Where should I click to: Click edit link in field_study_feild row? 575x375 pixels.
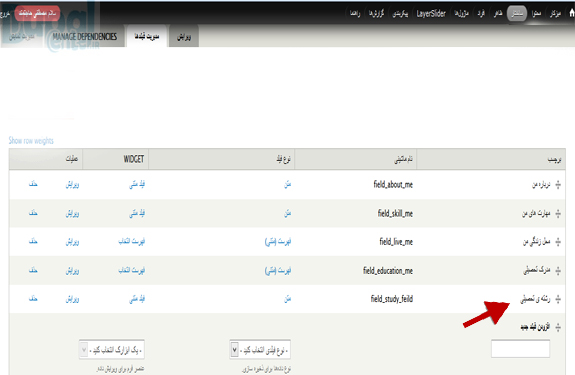(72, 299)
